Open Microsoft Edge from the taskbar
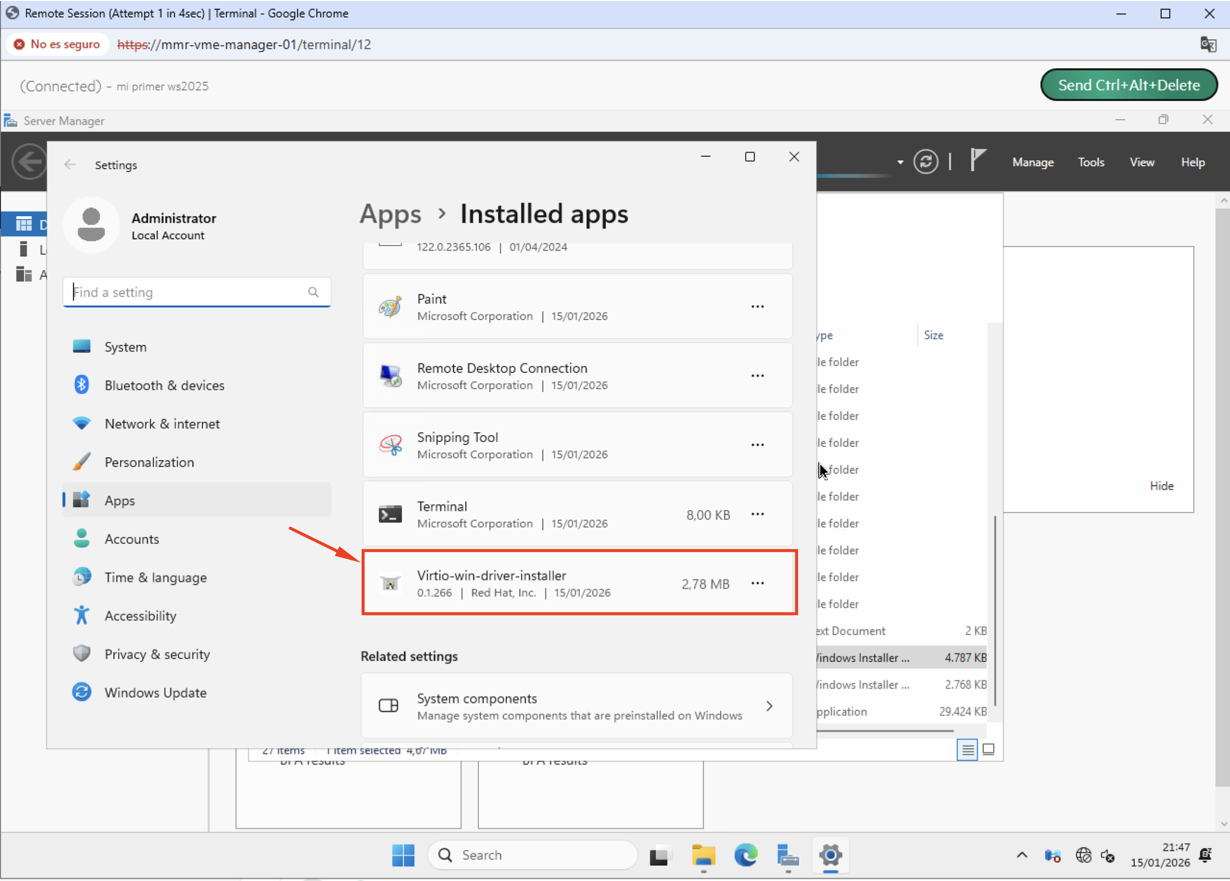 [x=745, y=855]
